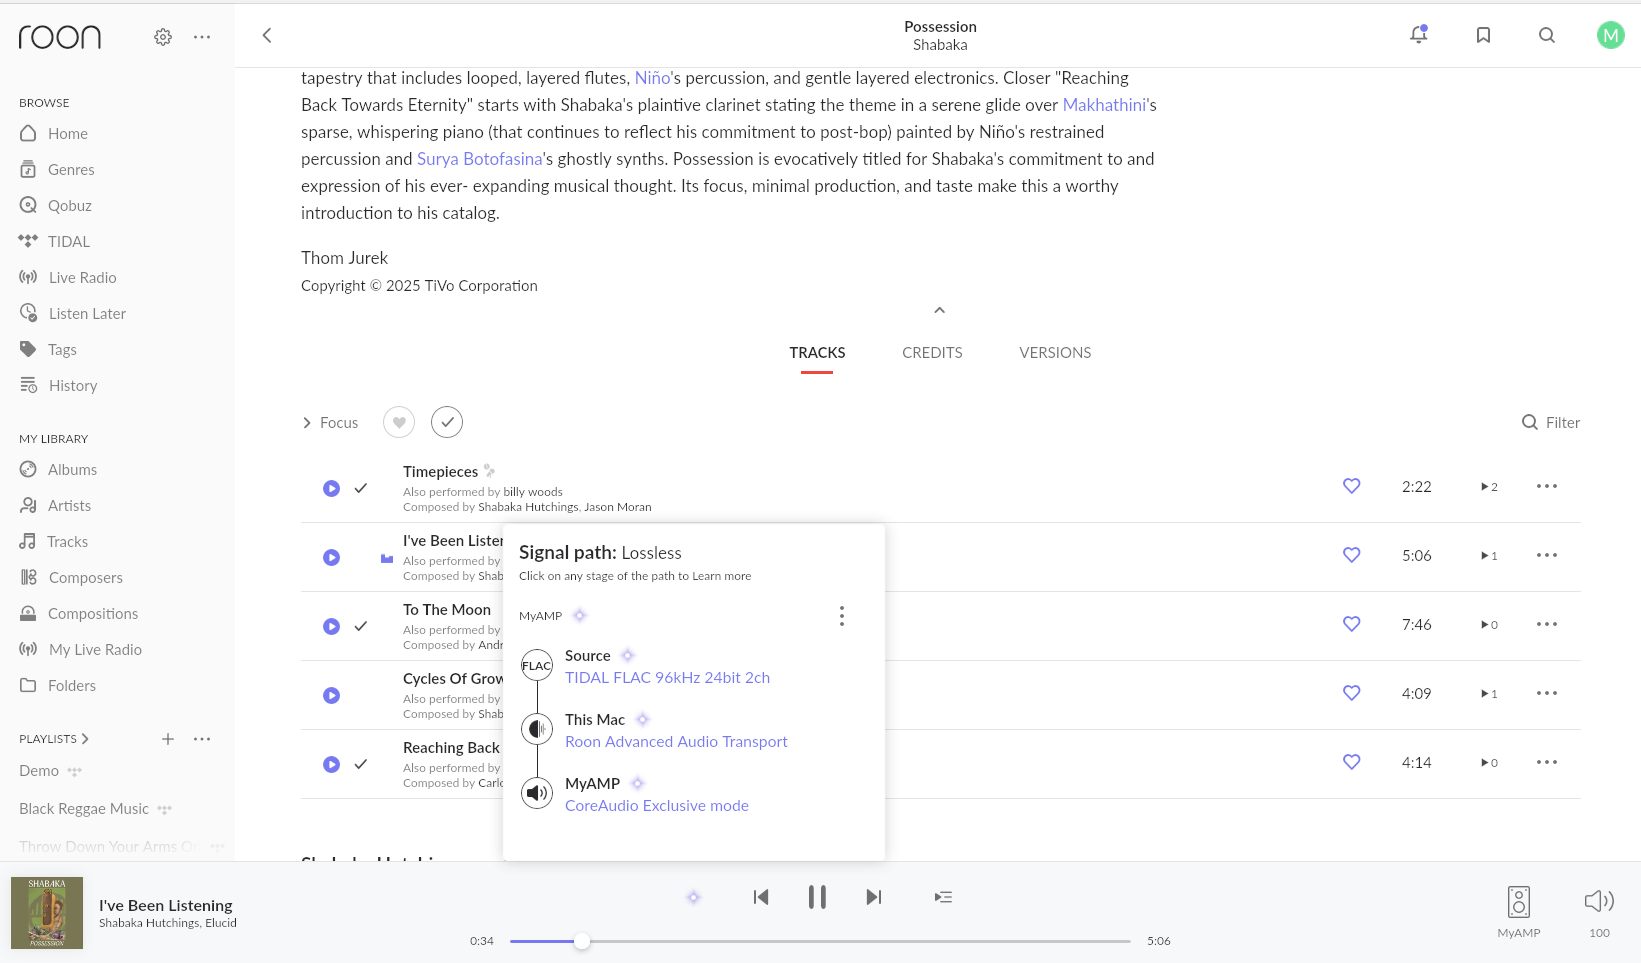Add a new playlist with plus icon
Image resolution: width=1641 pixels, height=963 pixels.
[168, 739]
